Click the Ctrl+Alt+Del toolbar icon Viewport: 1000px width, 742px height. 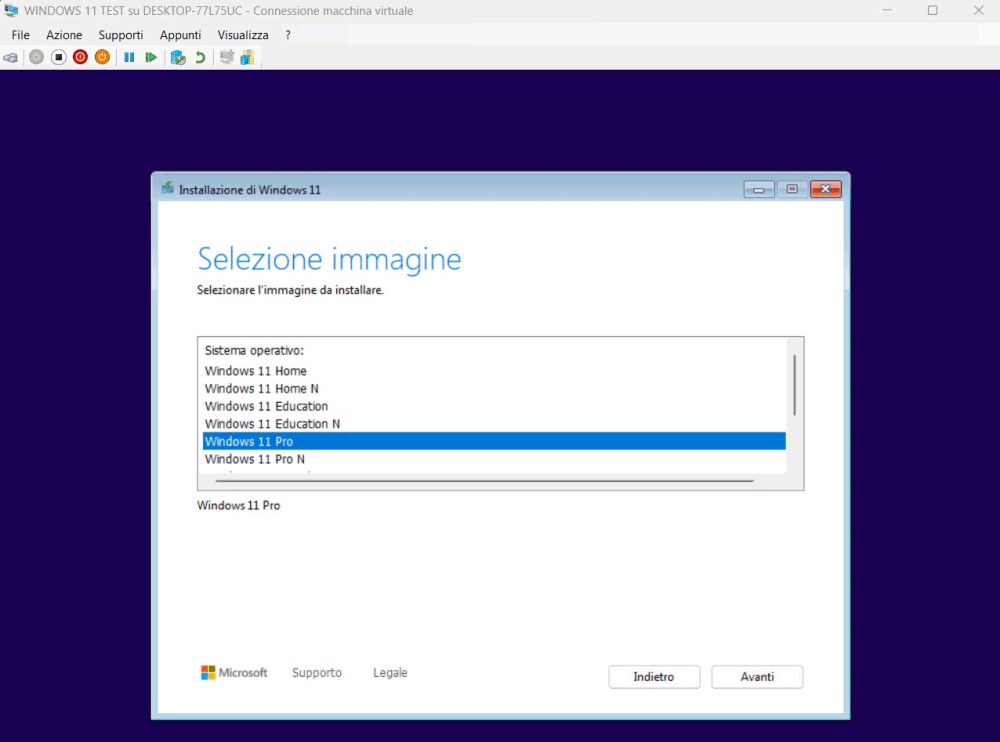11,57
